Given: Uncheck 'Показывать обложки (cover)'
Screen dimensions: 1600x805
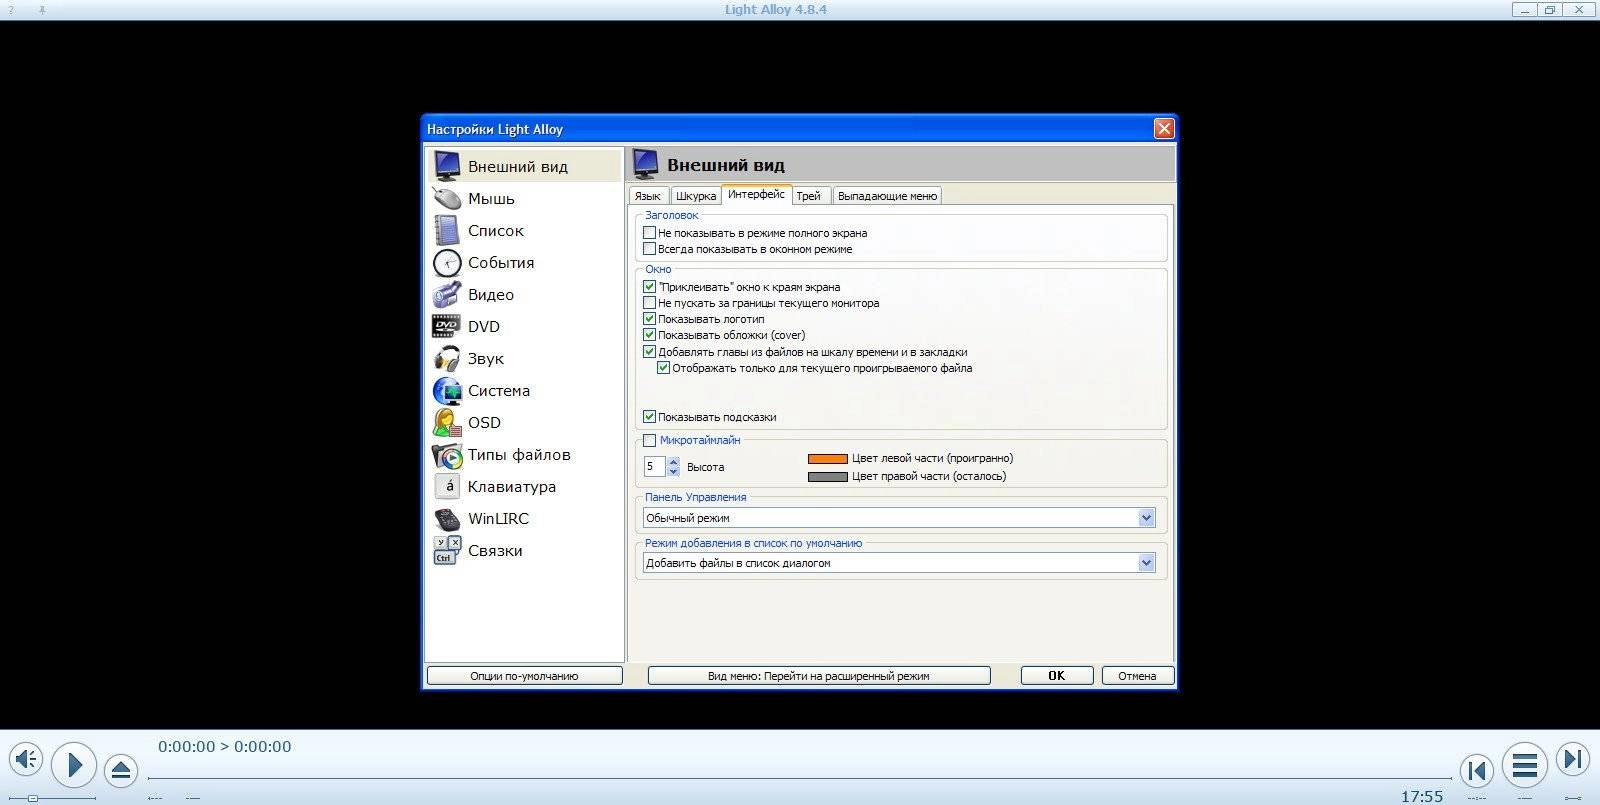Looking at the screenshot, I should (x=649, y=334).
